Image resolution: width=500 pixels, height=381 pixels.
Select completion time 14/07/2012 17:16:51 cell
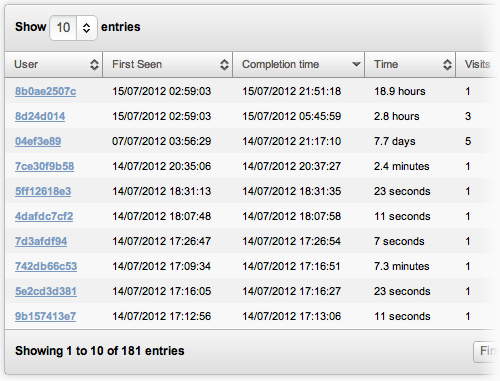coord(292,266)
